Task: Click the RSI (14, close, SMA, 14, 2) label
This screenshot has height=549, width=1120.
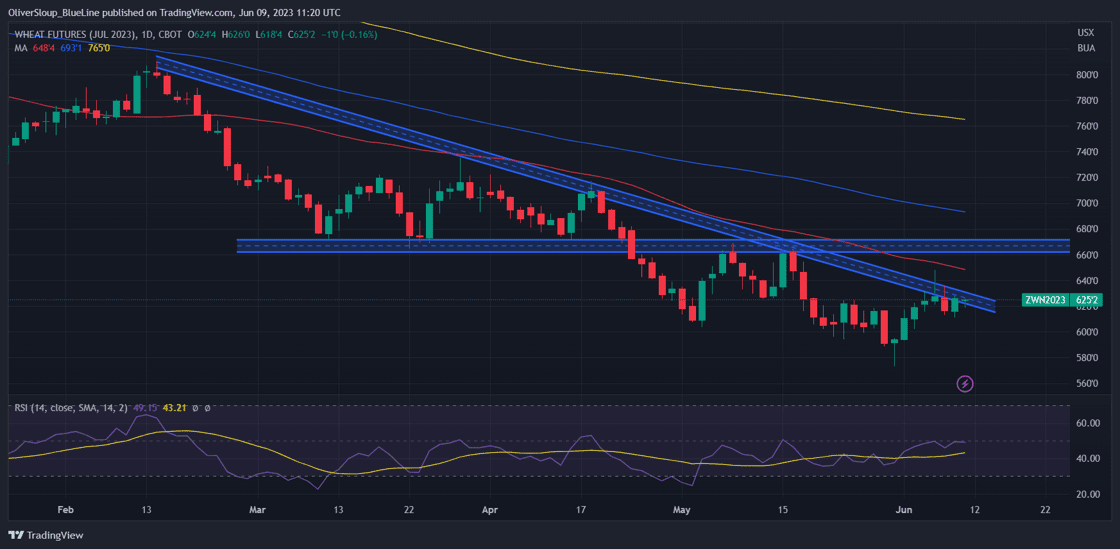Action: pyautogui.click(x=71, y=408)
